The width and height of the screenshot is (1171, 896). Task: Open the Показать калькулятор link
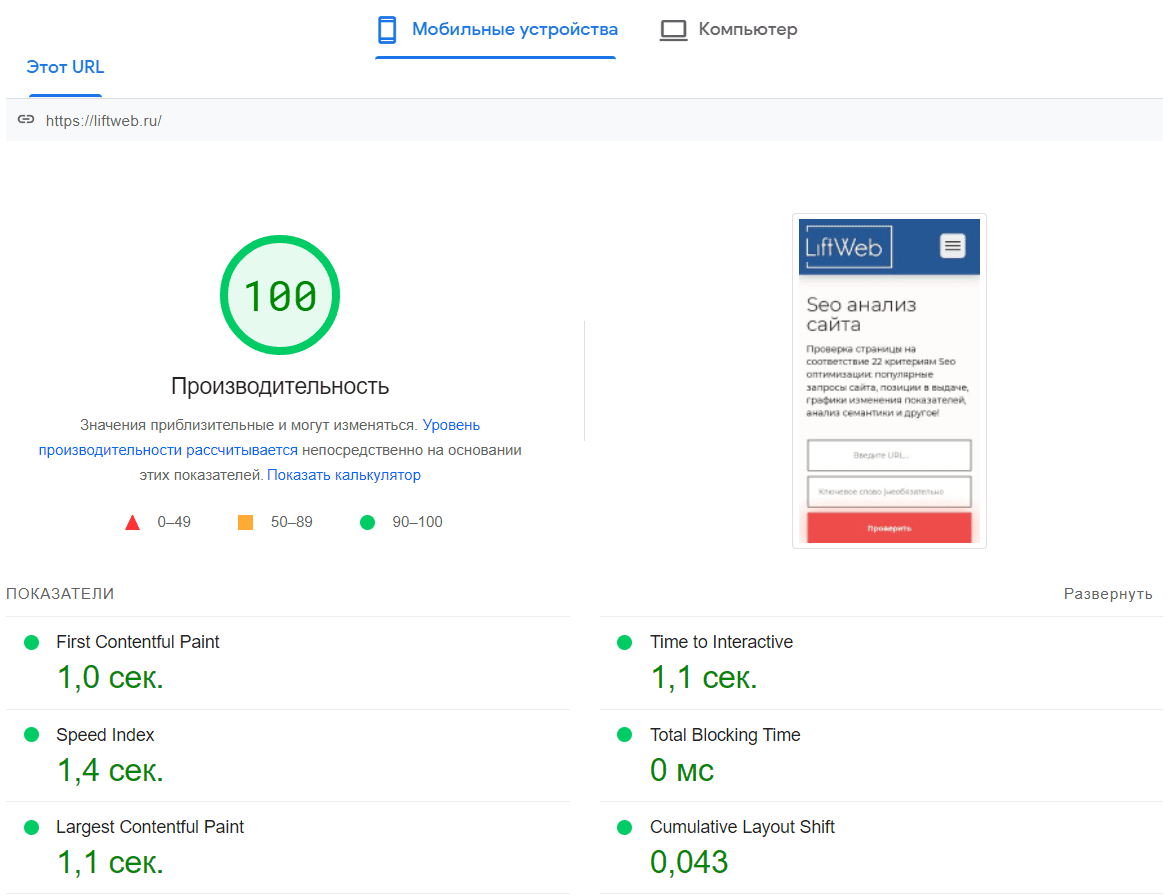(x=343, y=475)
